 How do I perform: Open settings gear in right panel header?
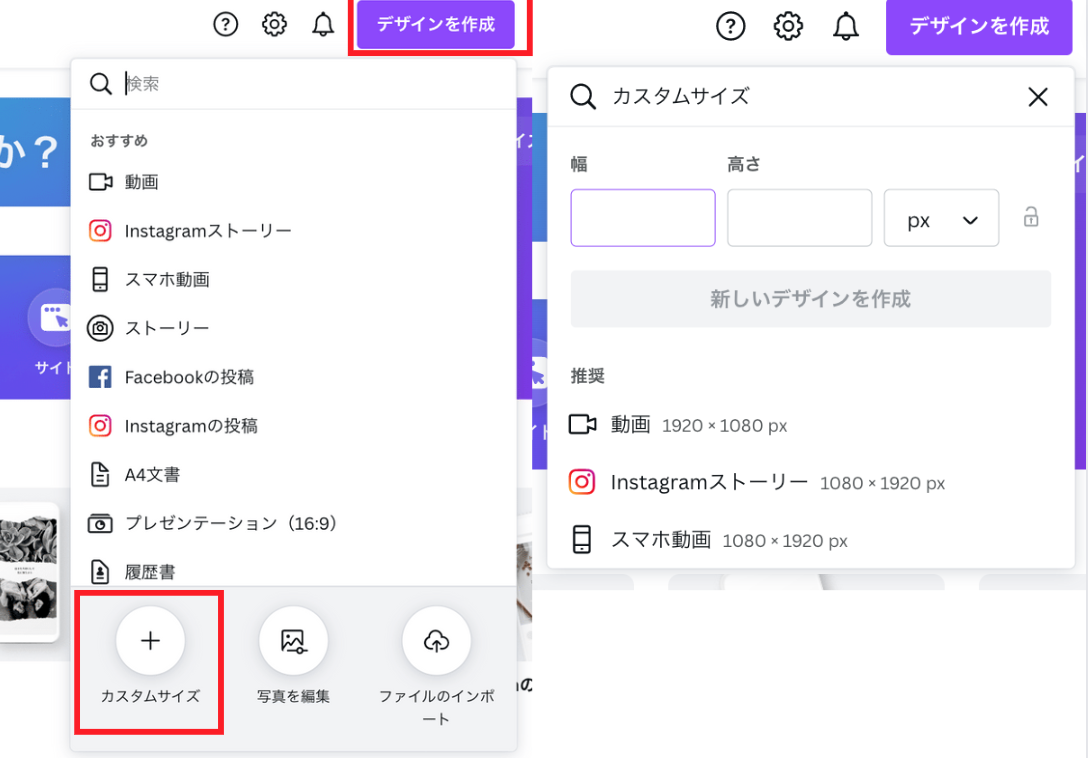[x=788, y=26]
